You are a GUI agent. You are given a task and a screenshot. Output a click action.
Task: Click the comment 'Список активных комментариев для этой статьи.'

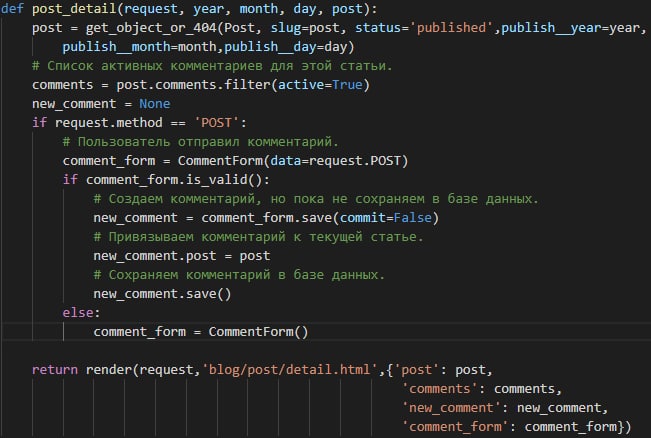click(x=212, y=66)
